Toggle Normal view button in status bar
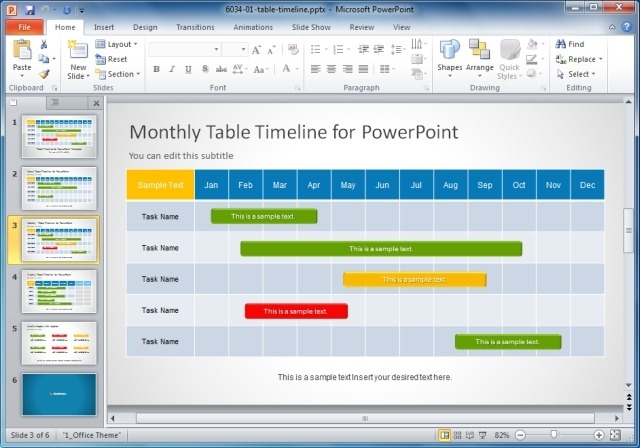Image resolution: width=640 pixels, height=448 pixels. click(444, 435)
